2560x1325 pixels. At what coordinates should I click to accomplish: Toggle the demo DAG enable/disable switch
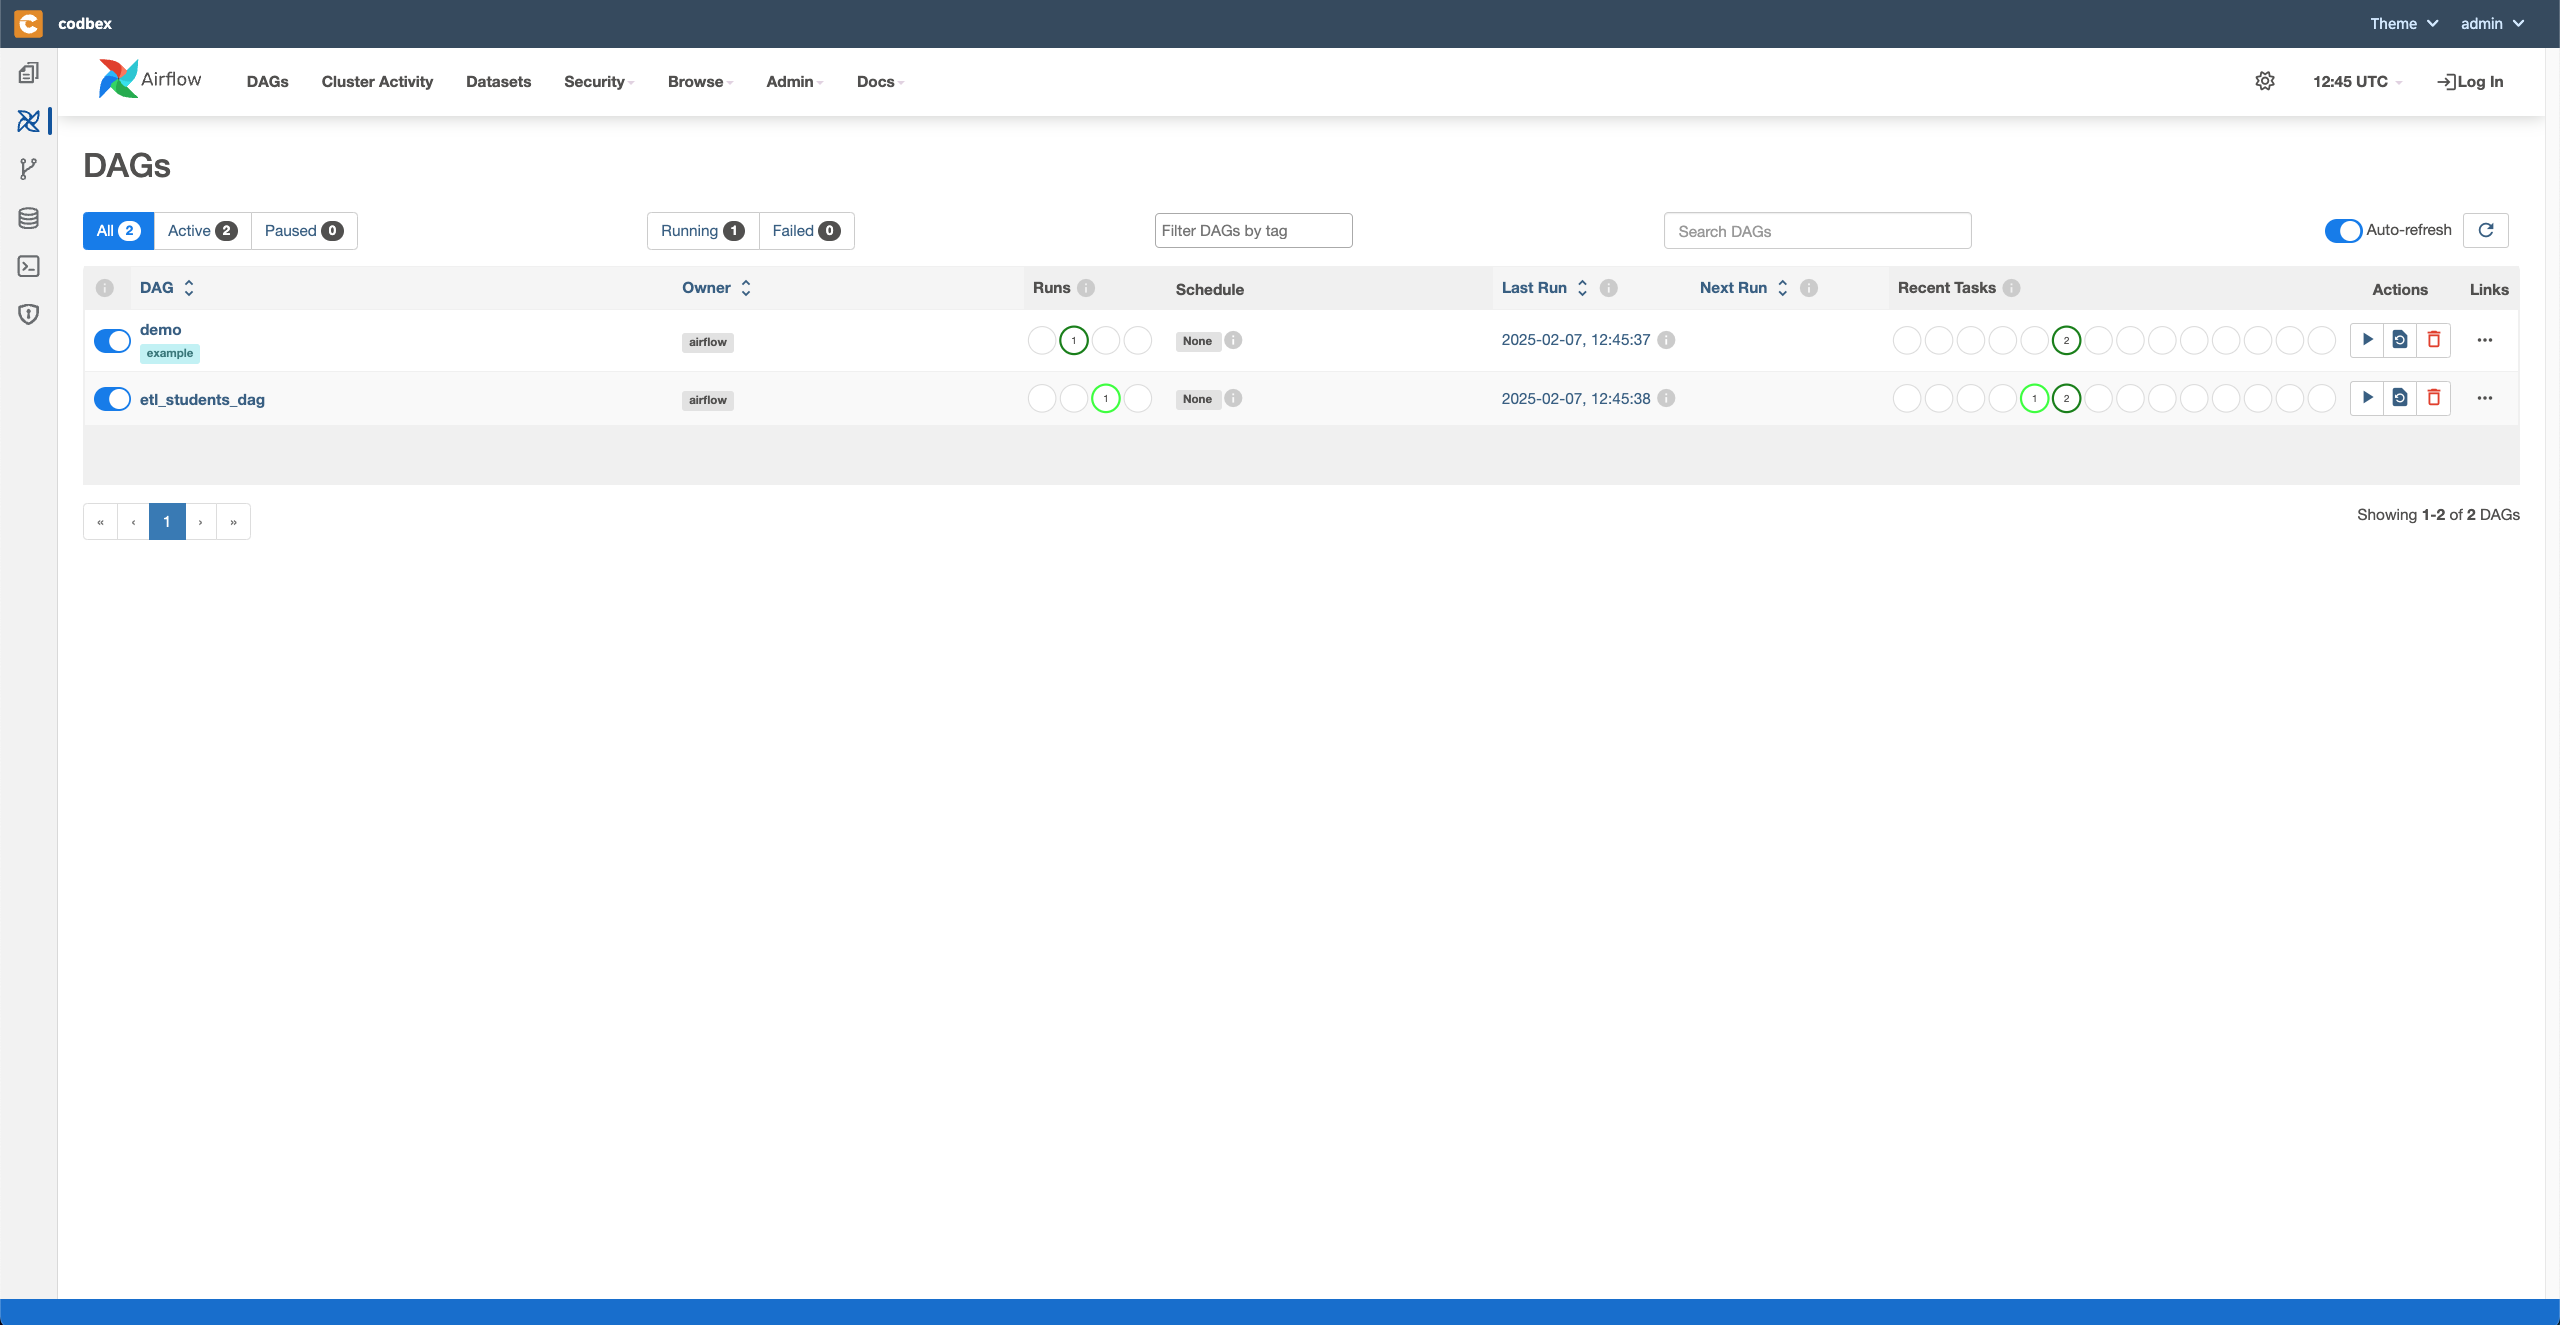pos(112,340)
